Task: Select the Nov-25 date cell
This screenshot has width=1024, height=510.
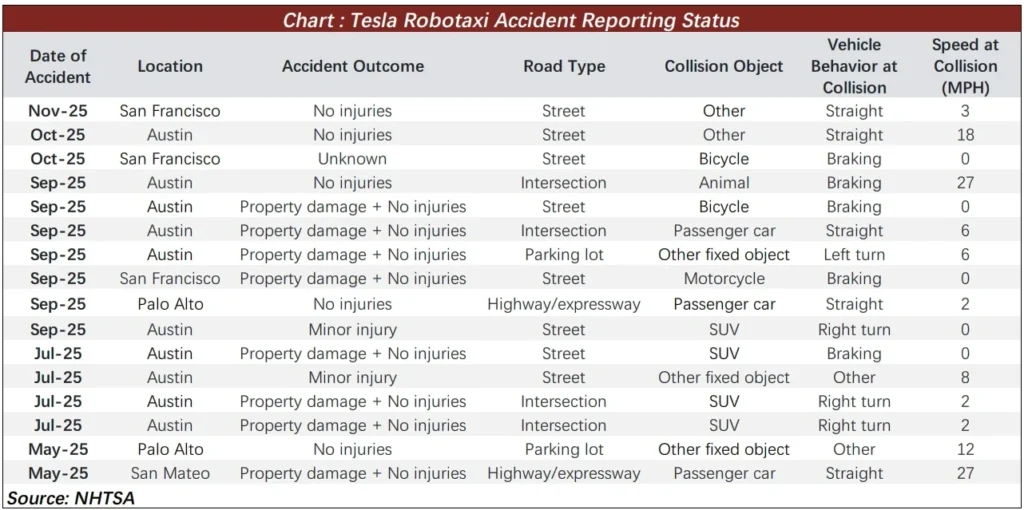Action: point(57,111)
